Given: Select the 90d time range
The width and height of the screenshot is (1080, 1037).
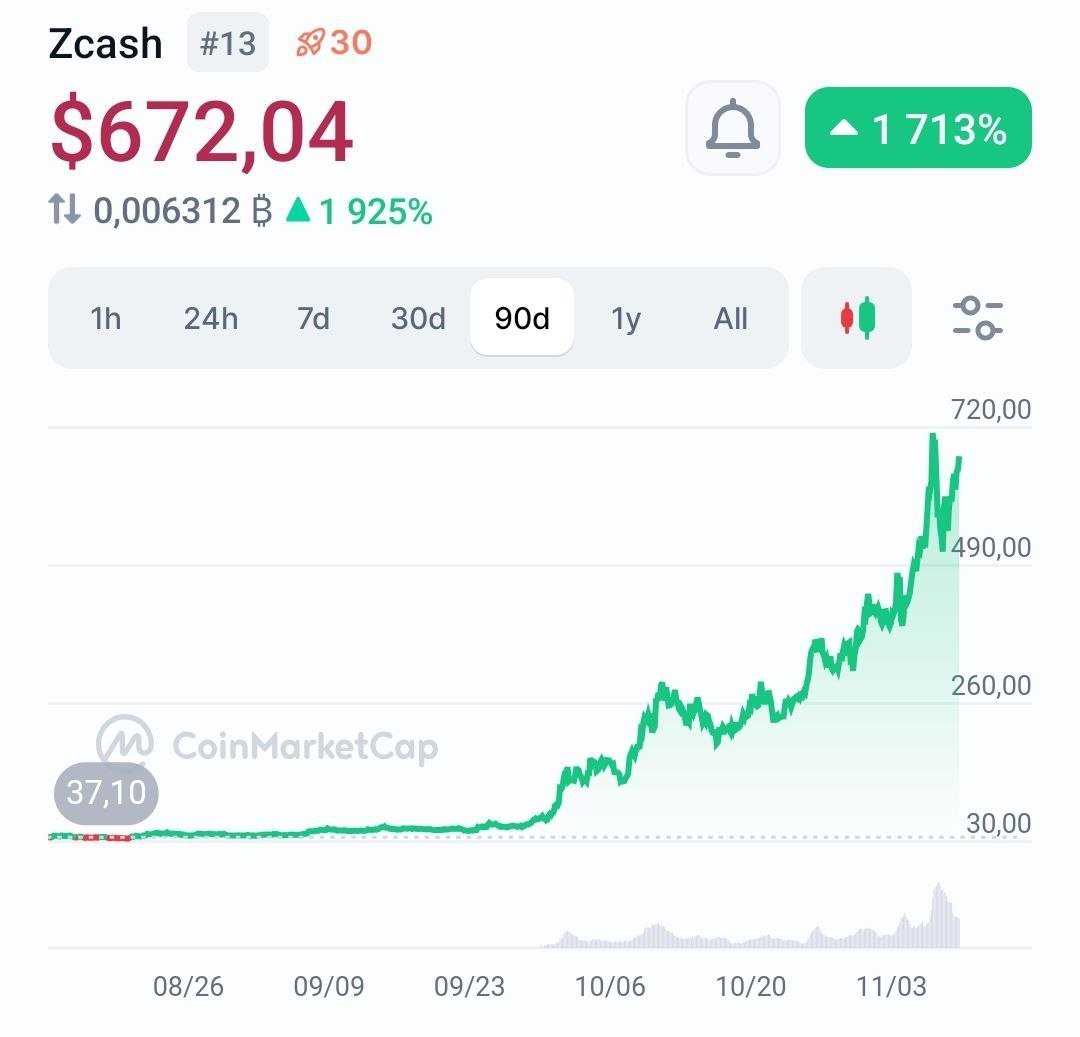Looking at the screenshot, I should (522, 318).
